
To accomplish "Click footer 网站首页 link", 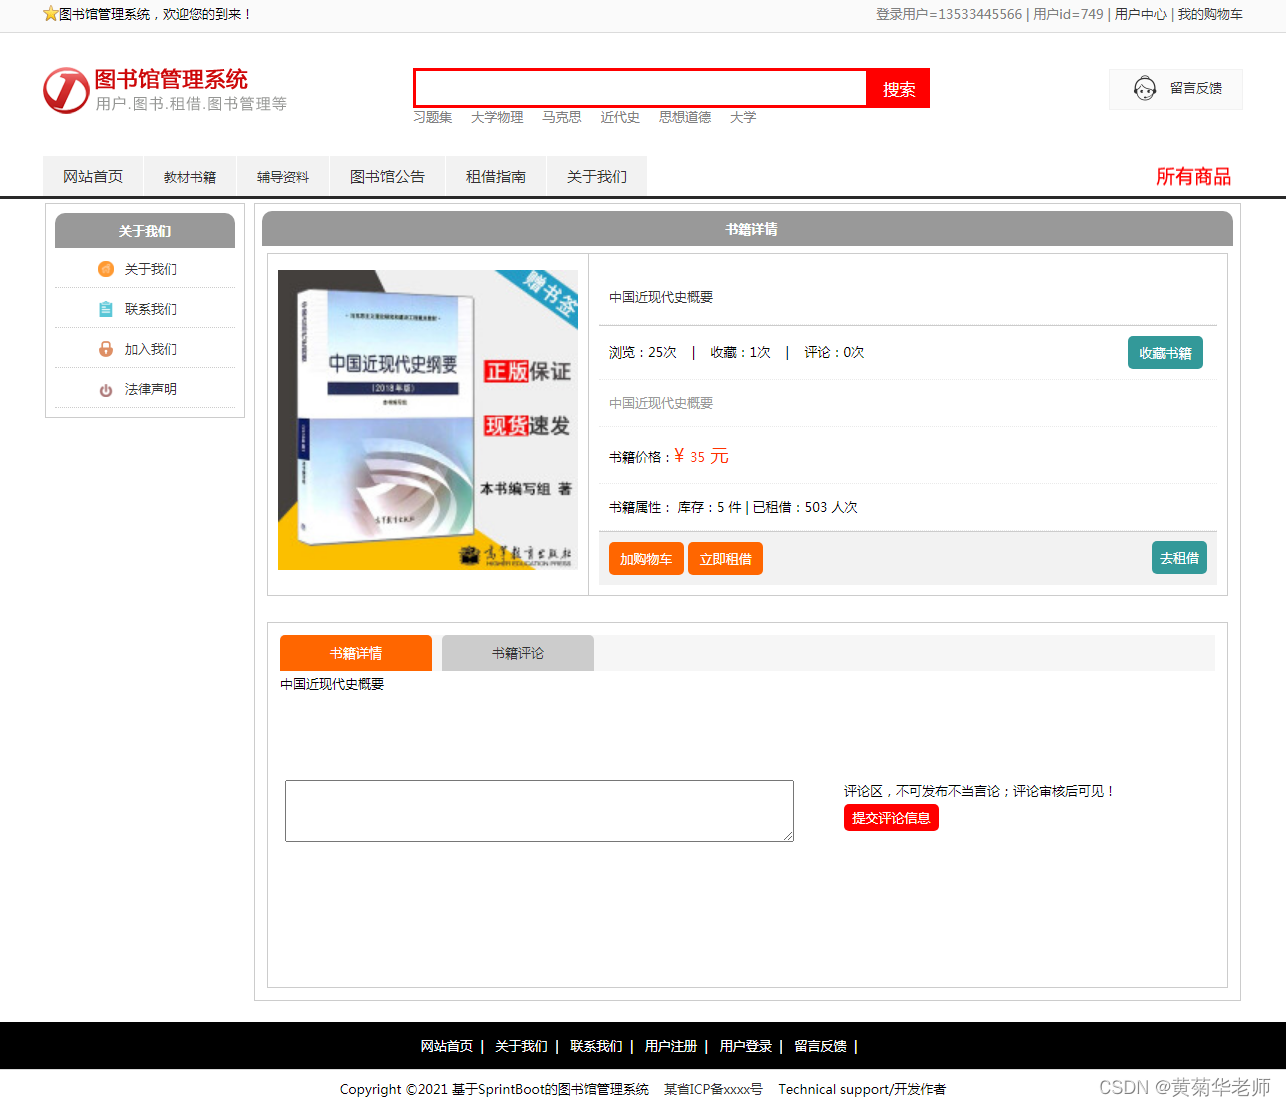I will [447, 1046].
